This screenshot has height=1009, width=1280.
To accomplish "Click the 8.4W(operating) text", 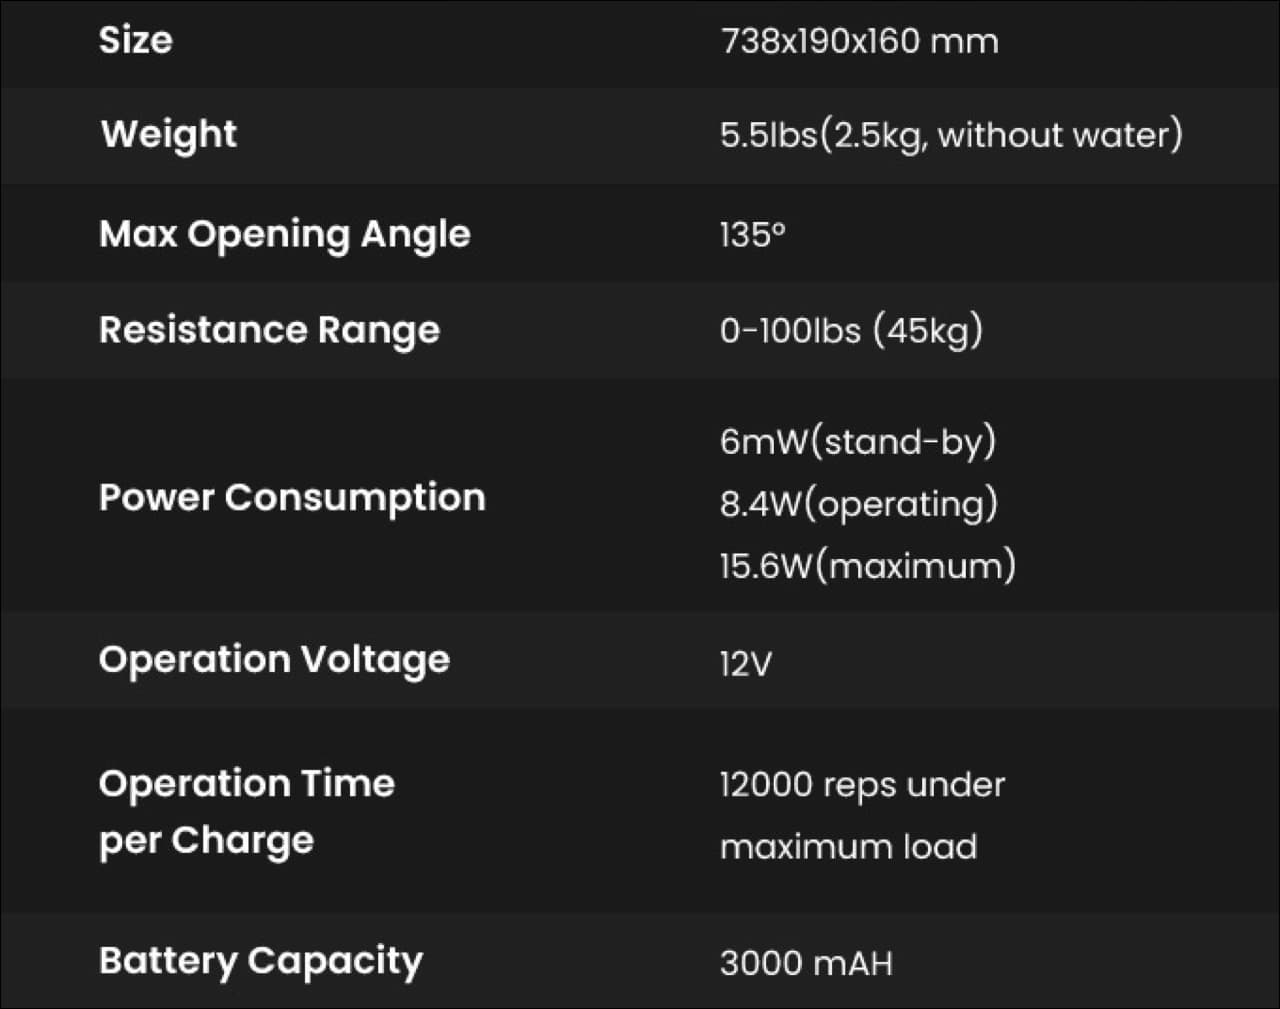I will point(858,503).
